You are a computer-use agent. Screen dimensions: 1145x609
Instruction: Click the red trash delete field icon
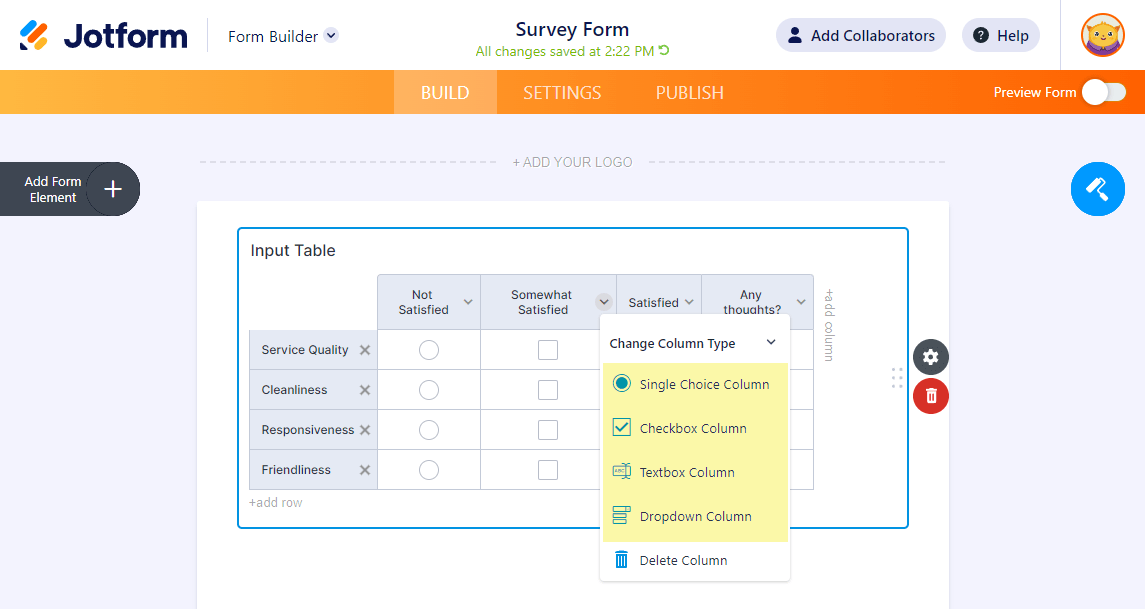[x=931, y=396]
